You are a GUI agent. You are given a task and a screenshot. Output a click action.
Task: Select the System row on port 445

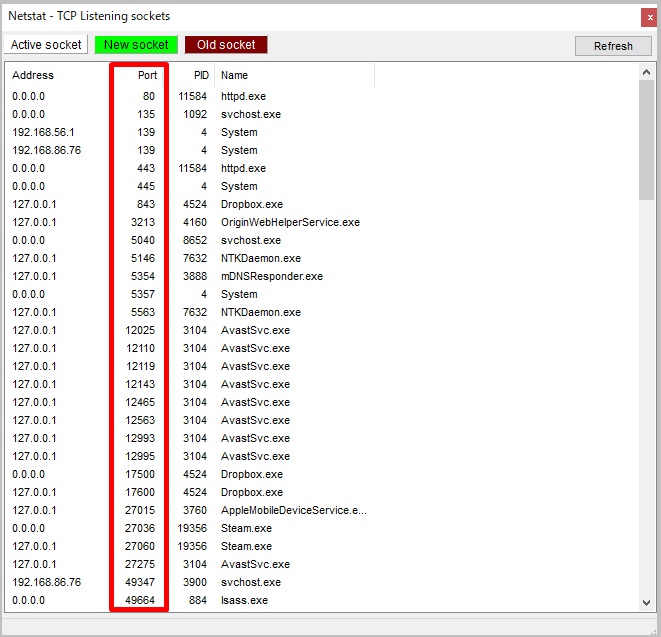tap(190, 186)
